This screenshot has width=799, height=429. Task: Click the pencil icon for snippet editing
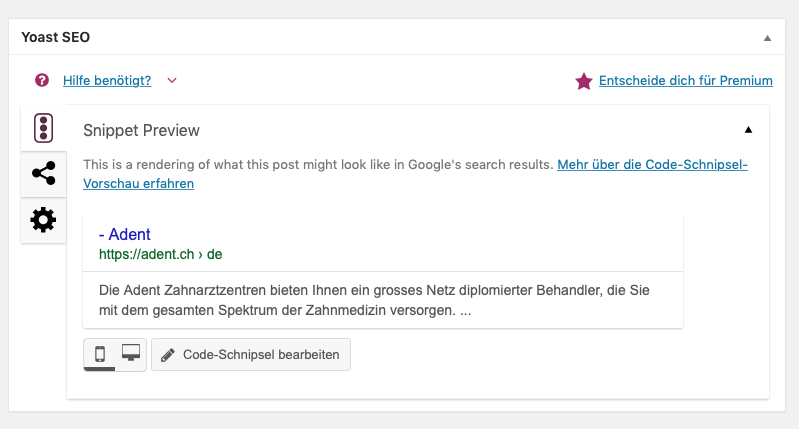coord(168,355)
